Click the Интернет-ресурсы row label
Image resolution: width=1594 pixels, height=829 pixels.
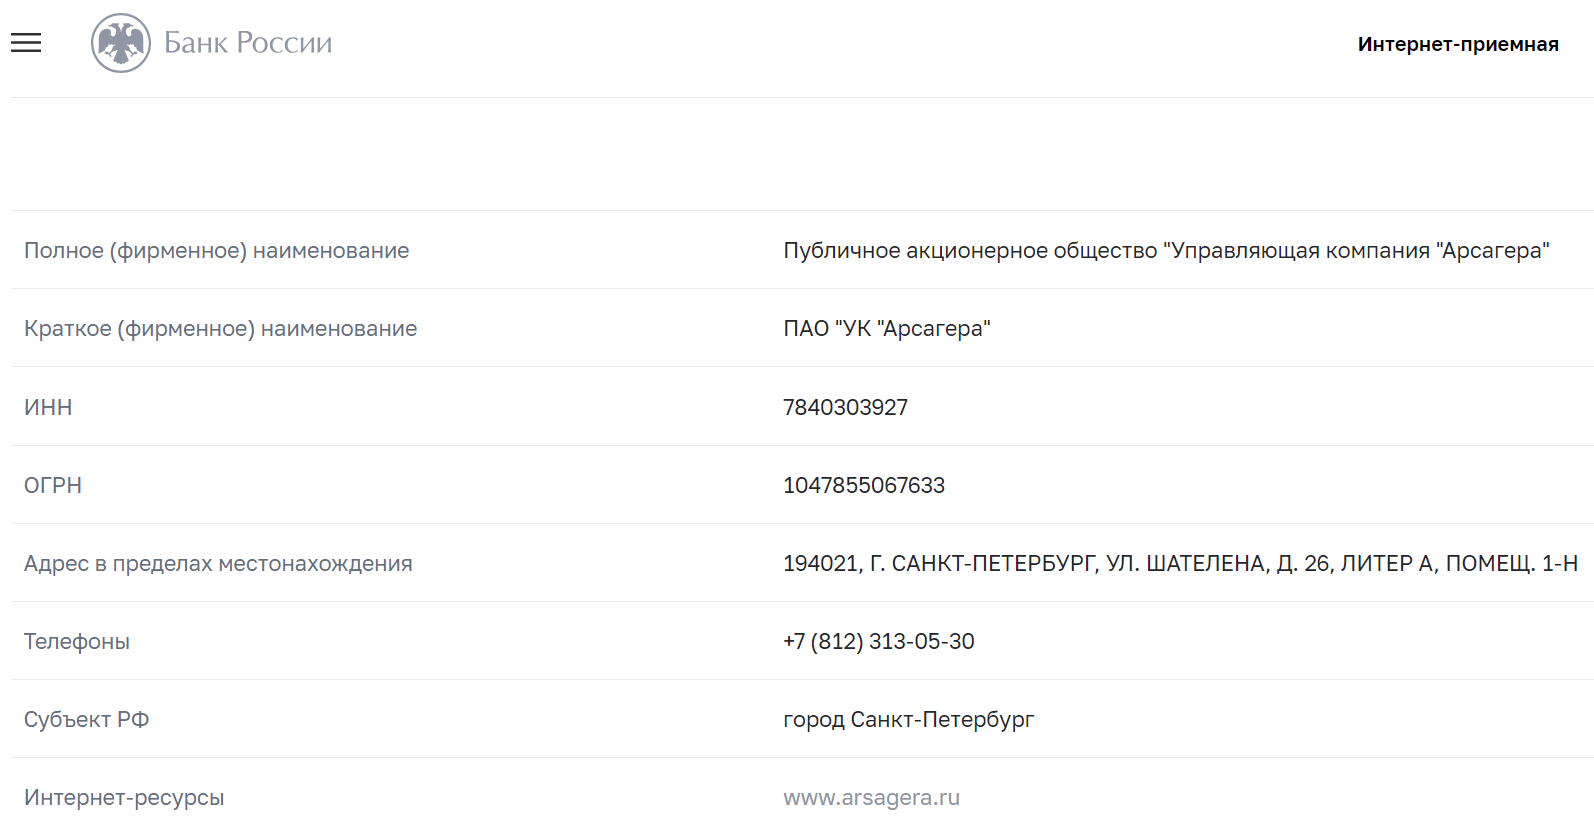tap(124, 797)
